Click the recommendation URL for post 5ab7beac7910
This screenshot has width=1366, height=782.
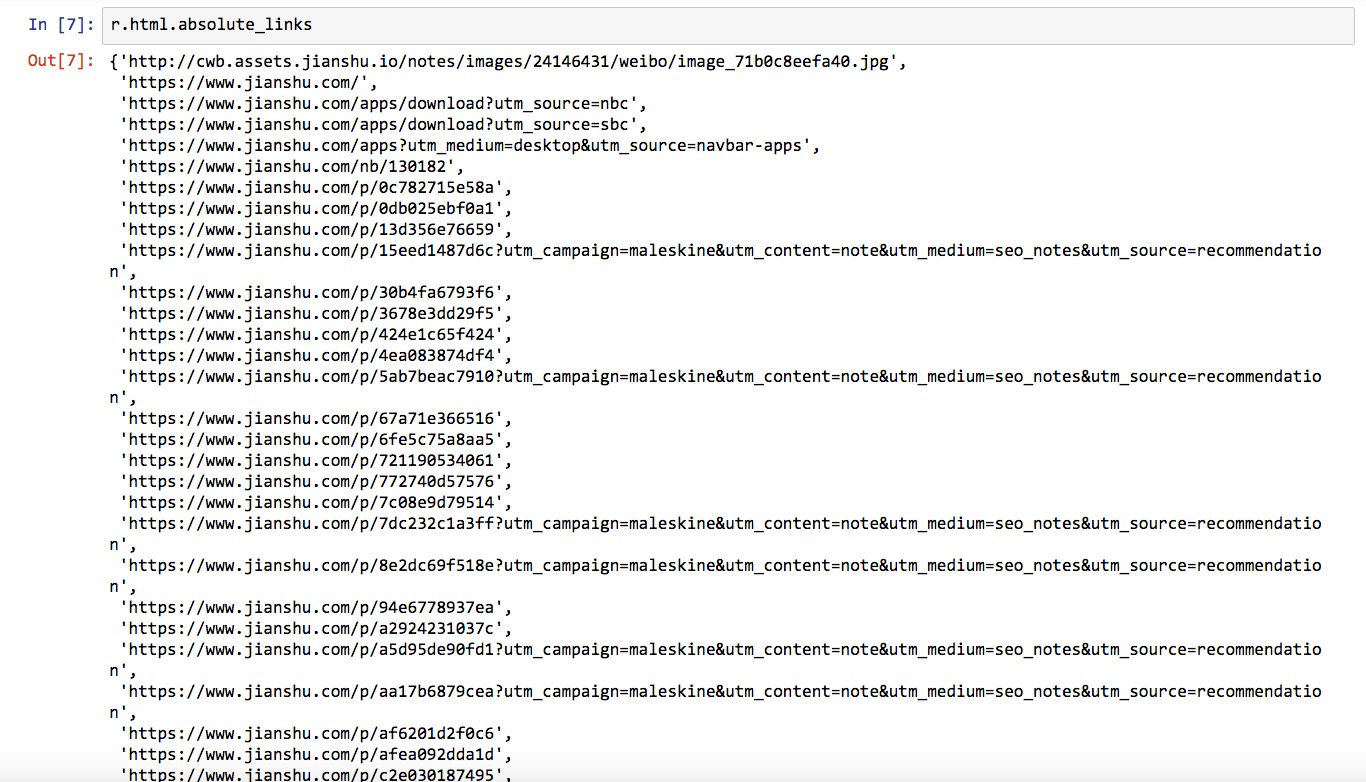point(720,377)
